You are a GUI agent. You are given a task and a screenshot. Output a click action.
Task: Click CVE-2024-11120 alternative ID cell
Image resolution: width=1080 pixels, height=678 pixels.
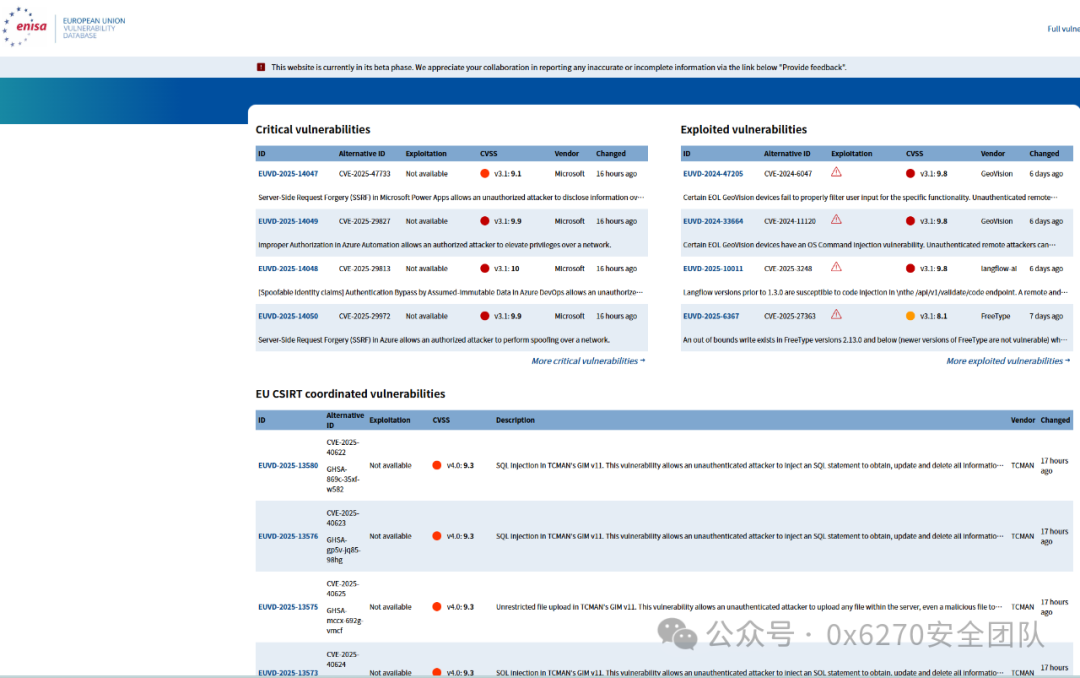[789, 221]
